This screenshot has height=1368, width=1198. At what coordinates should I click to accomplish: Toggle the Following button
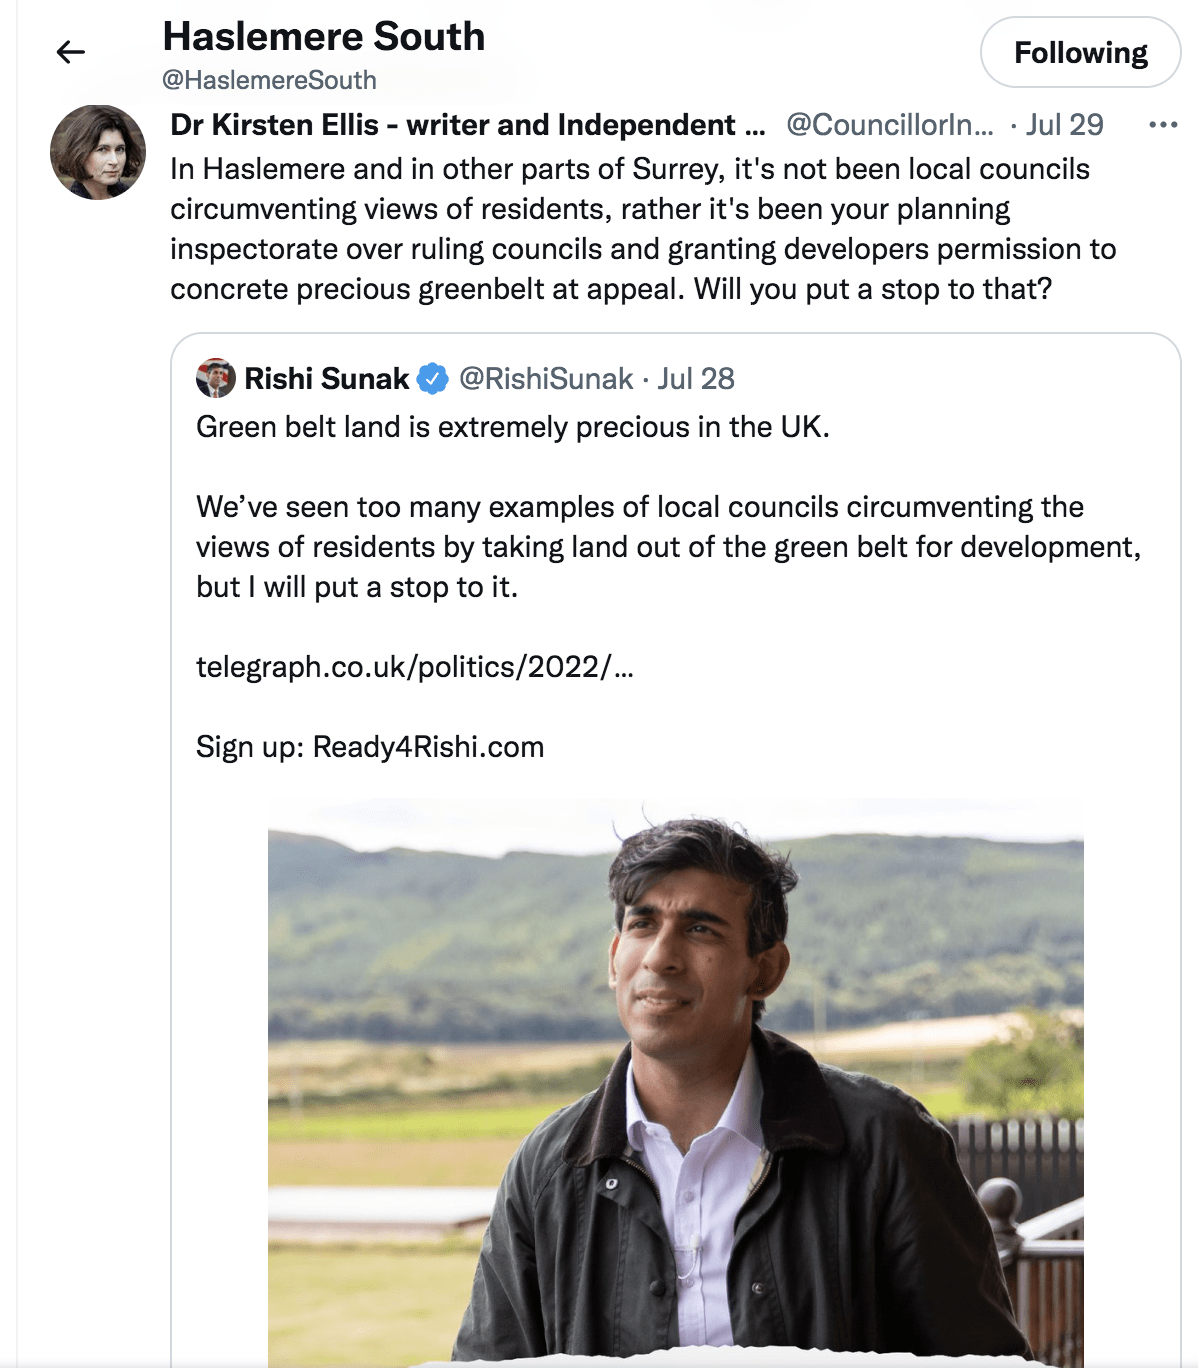pos(1080,52)
